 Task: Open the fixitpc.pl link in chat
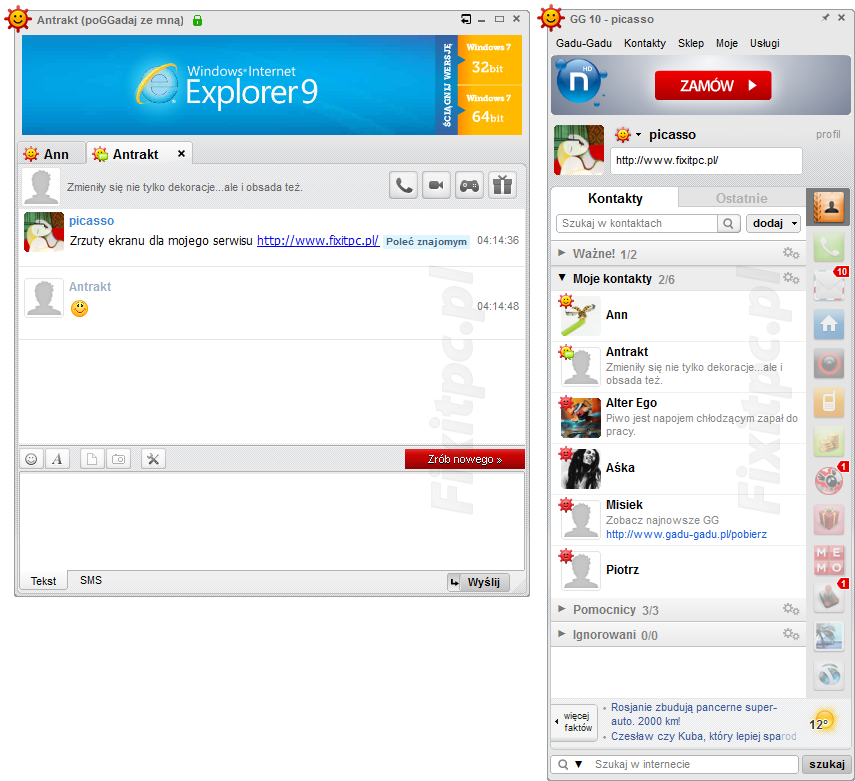coord(318,241)
